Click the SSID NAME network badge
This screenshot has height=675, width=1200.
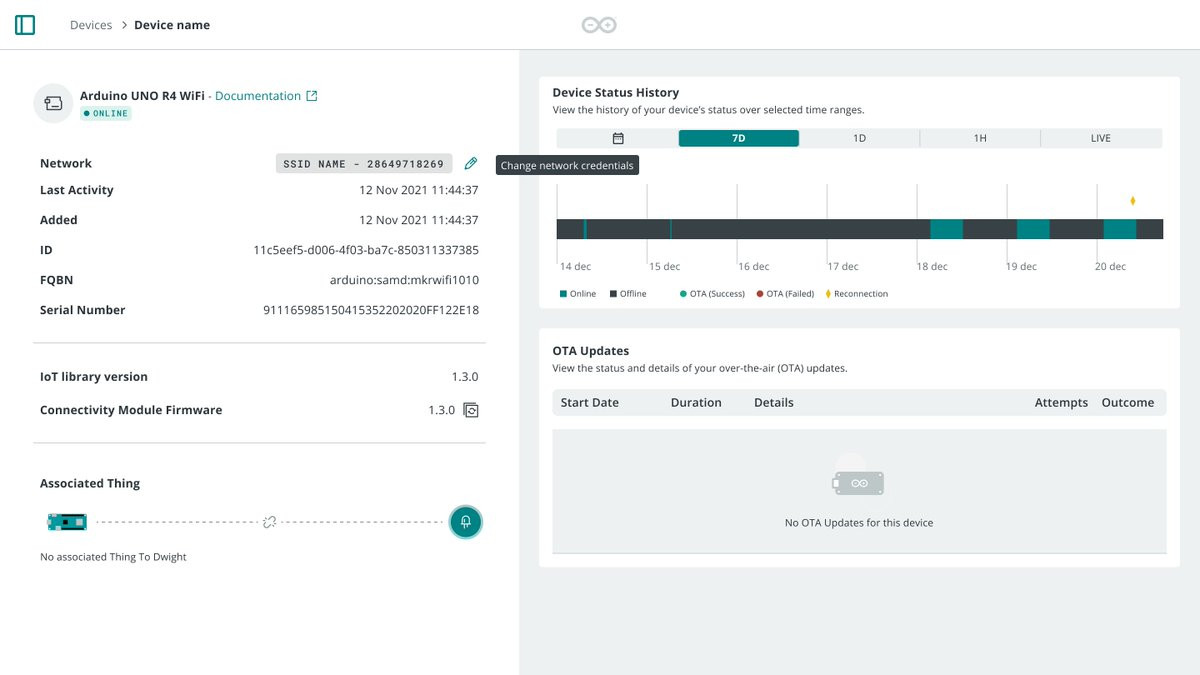(364, 163)
